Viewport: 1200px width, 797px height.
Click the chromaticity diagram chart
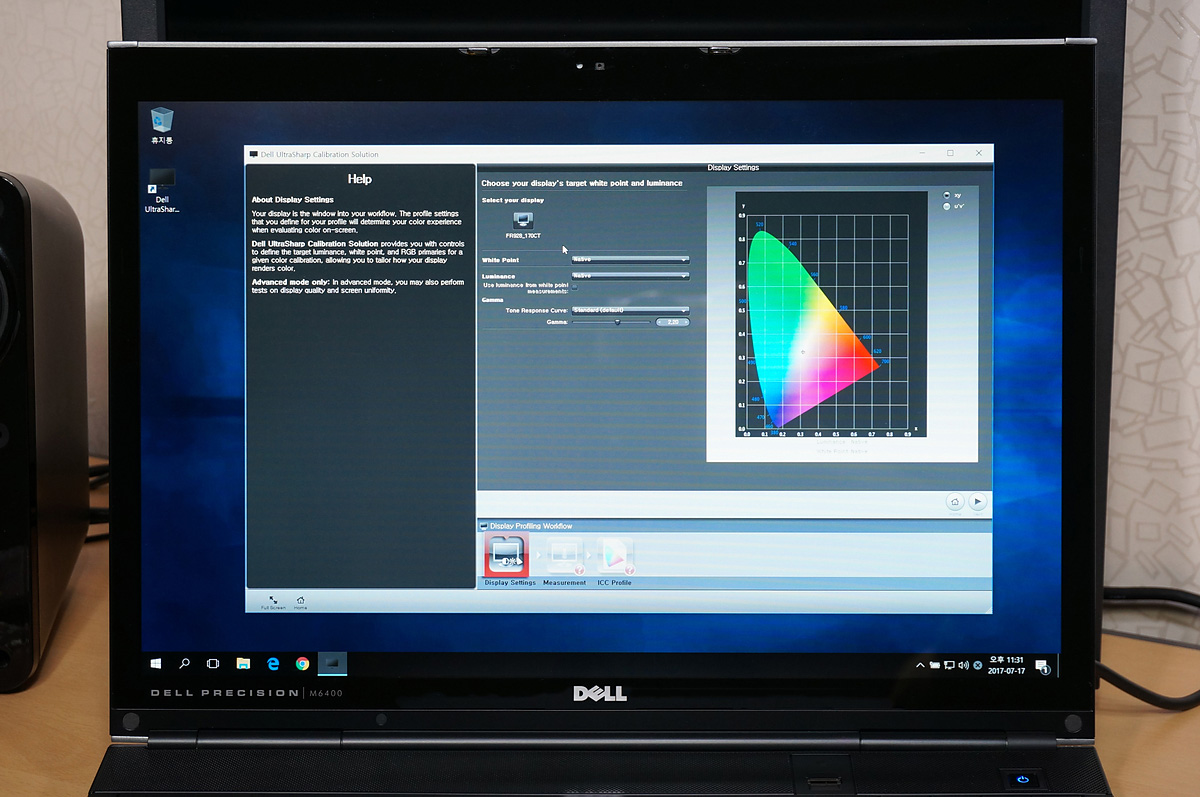click(831, 314)
